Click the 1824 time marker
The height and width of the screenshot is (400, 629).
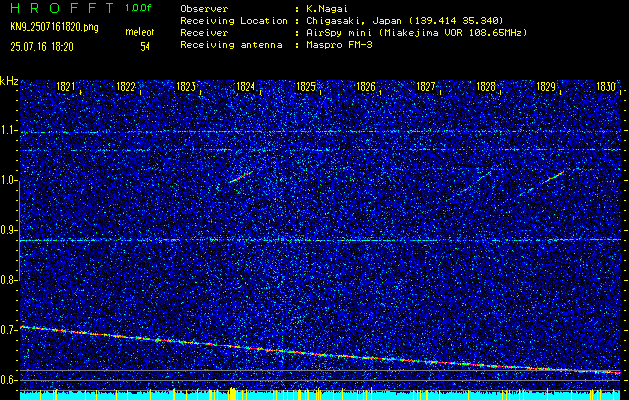pos(246,86)
